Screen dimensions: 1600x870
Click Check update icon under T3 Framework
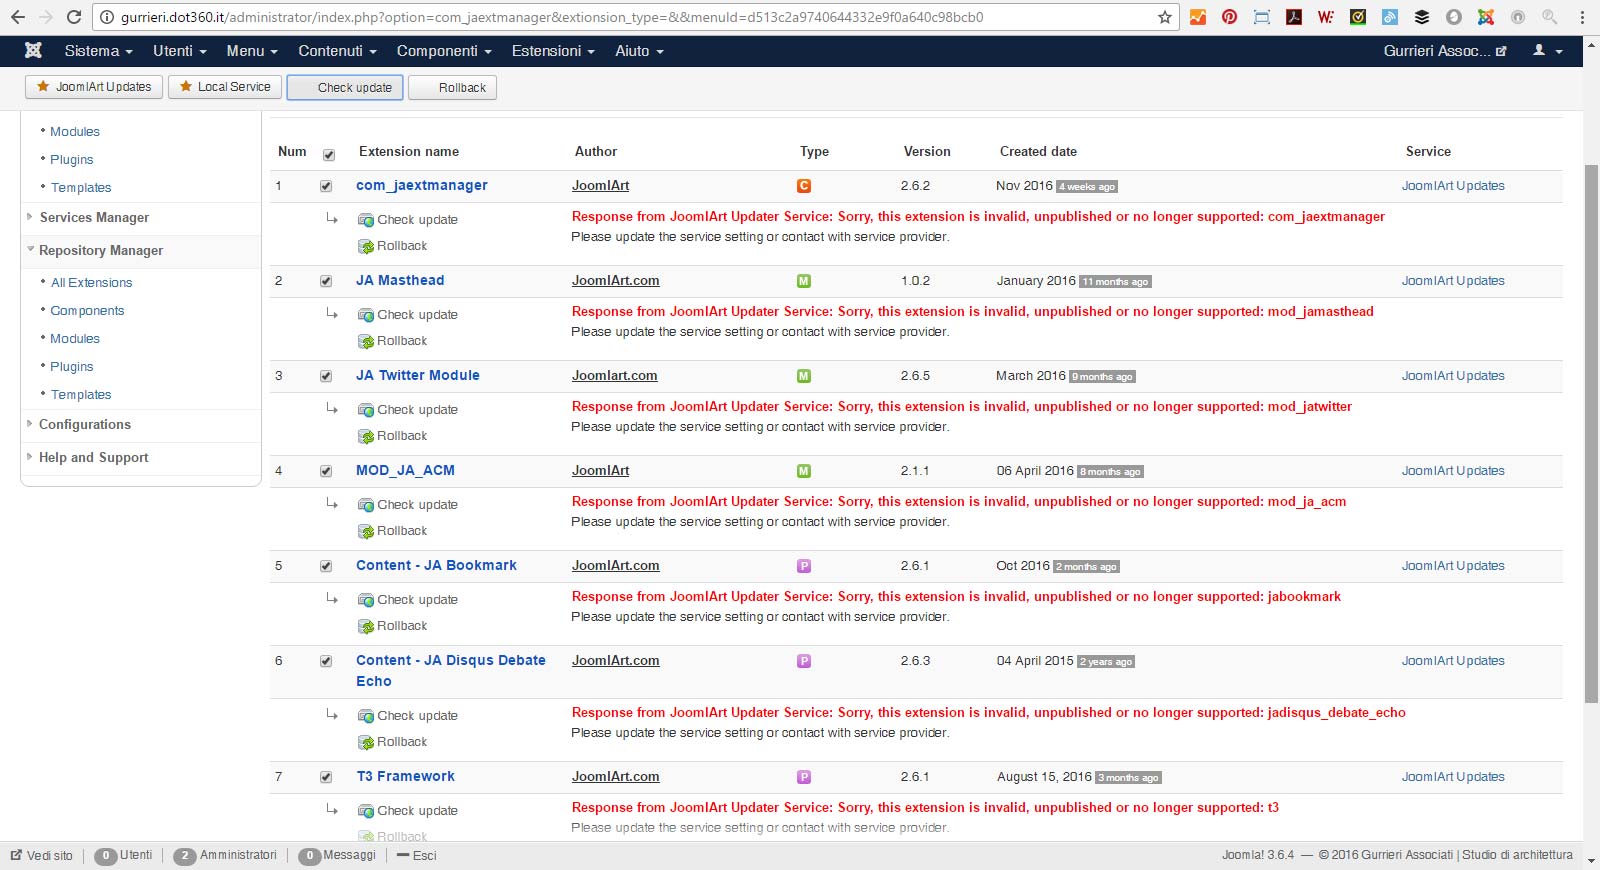point(366,811)
